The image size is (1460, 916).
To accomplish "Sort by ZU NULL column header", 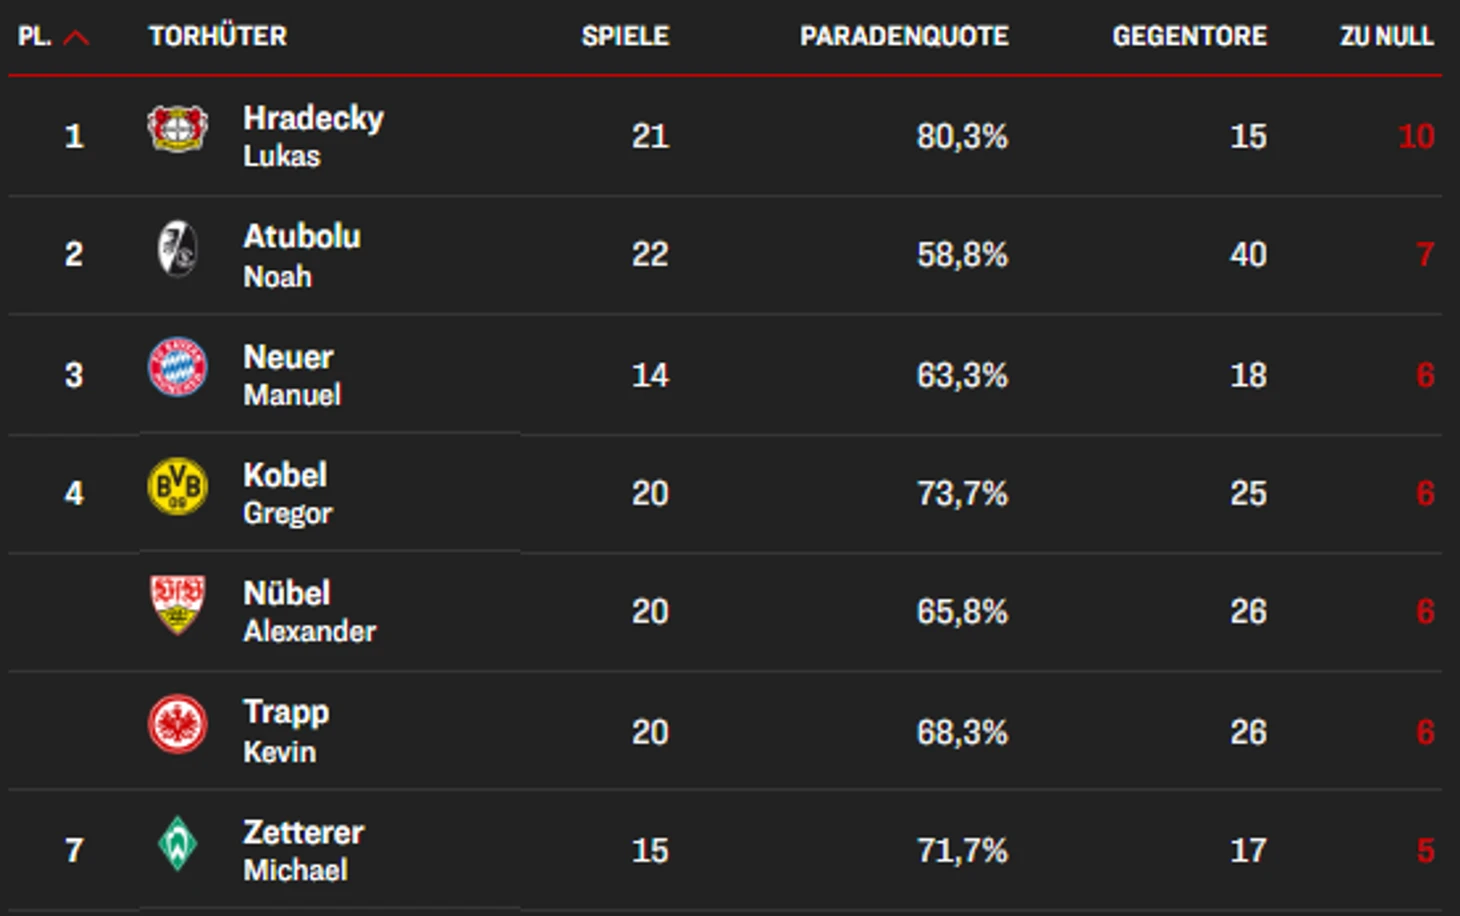I will click(x=1386, y=36).
